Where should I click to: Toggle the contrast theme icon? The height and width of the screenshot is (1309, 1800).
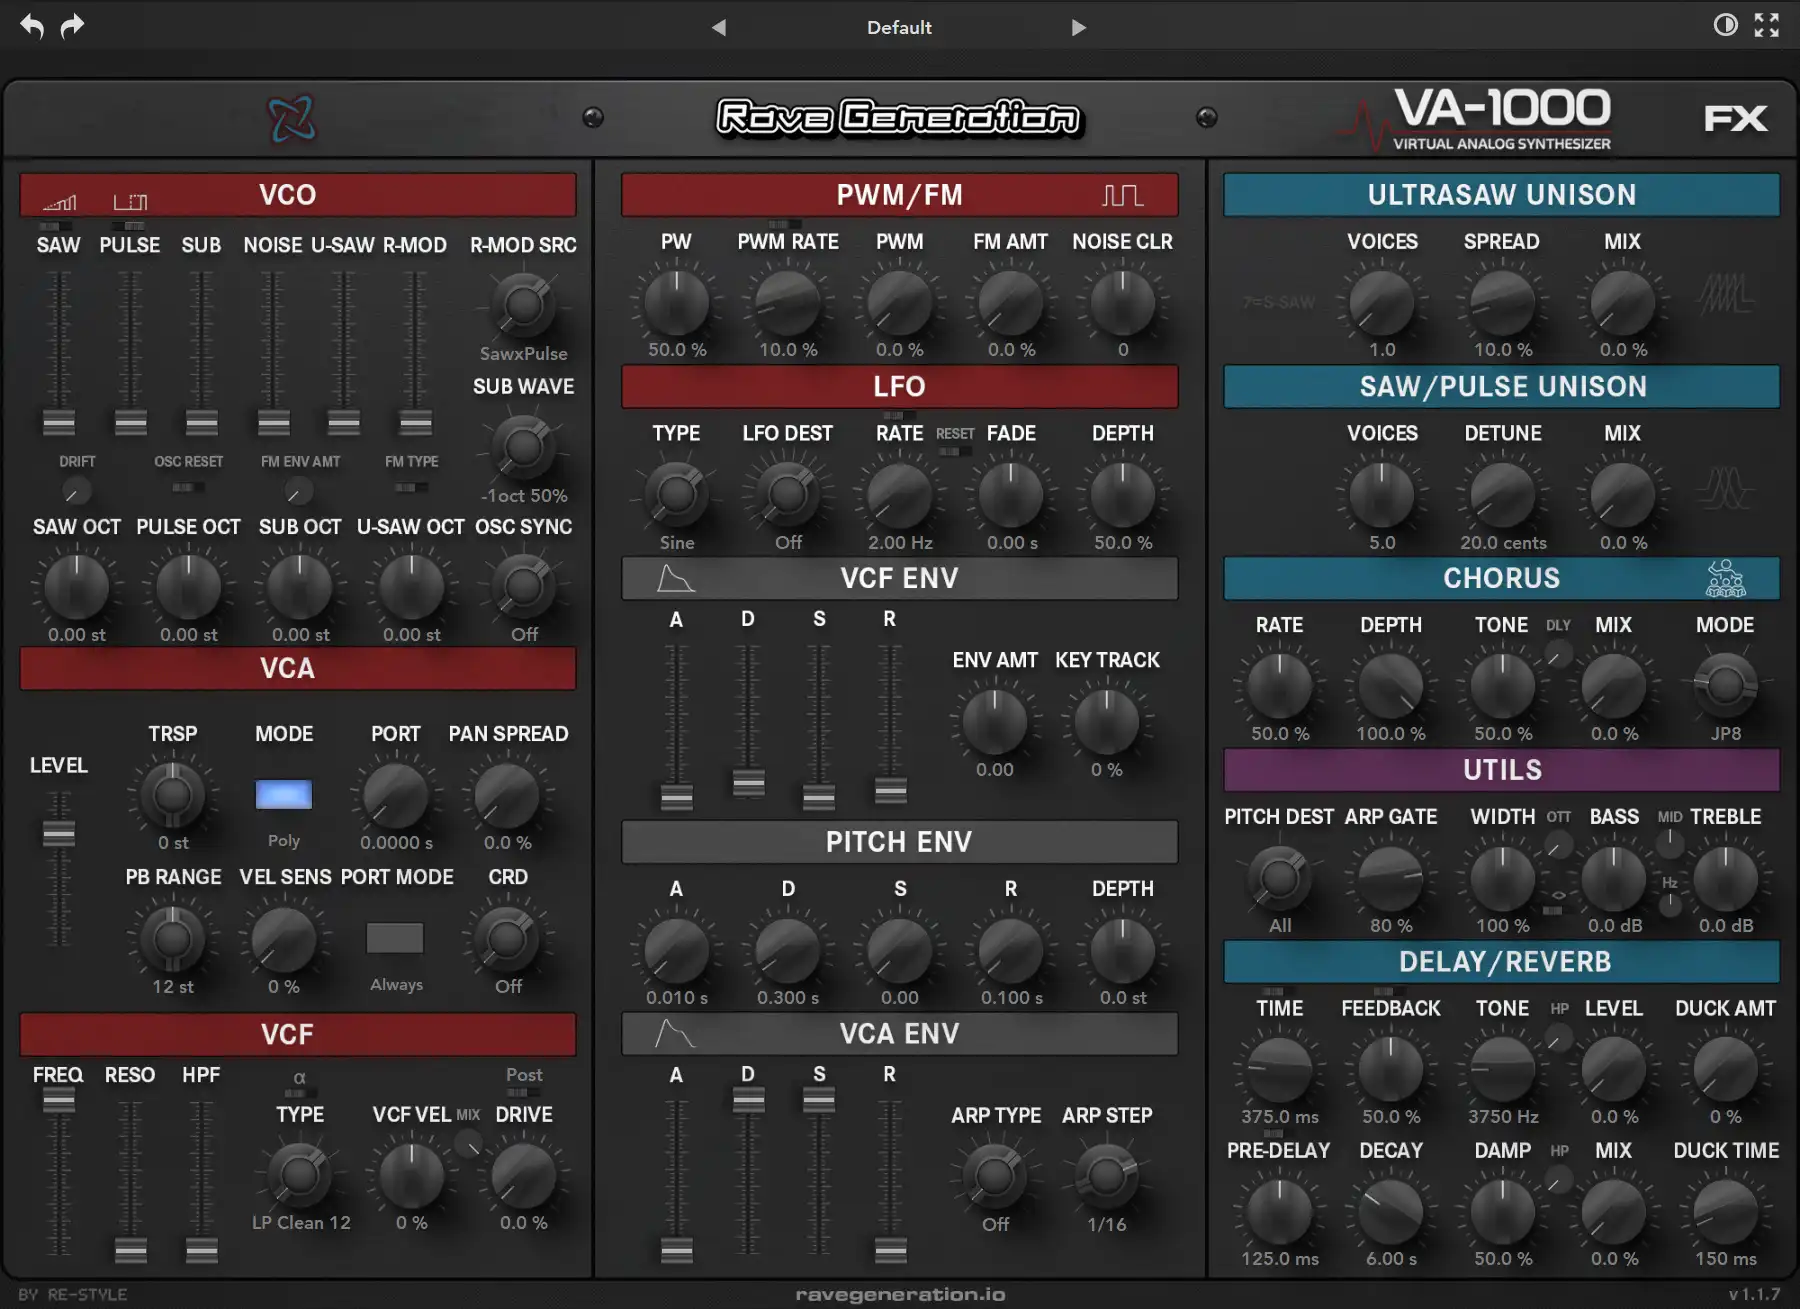[1725, 25]
